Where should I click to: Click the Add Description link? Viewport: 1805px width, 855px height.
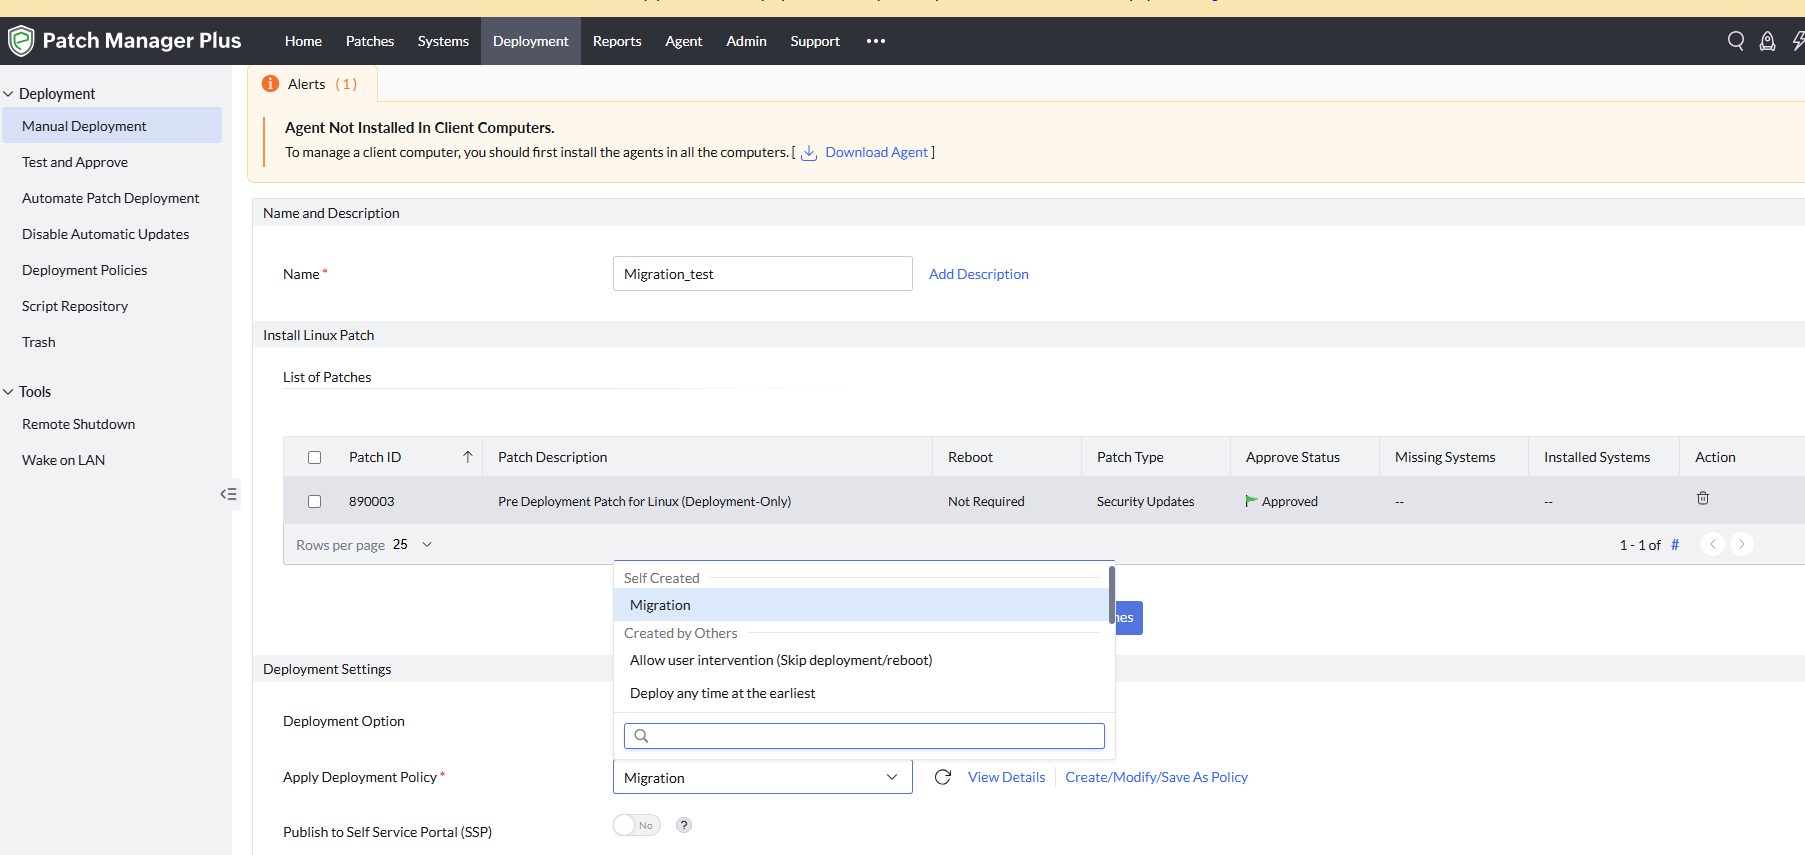click(x=978, y=274)
